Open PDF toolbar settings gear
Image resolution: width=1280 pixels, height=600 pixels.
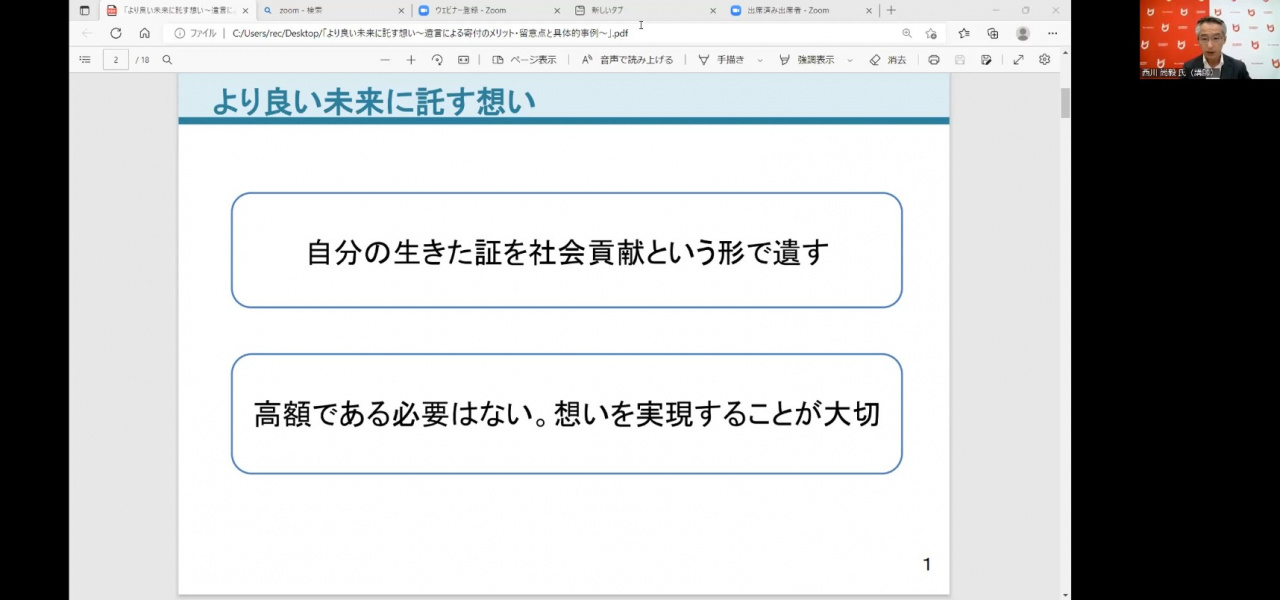tap(1044, 60)
